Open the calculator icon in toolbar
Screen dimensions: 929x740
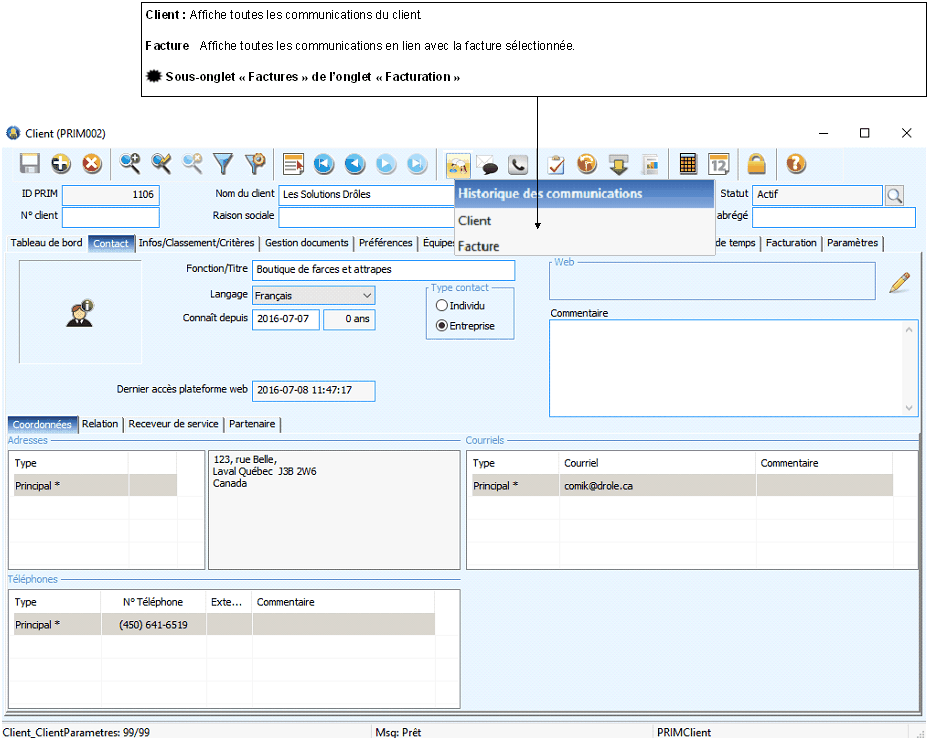pyautogui.click(x=688, y=164)
